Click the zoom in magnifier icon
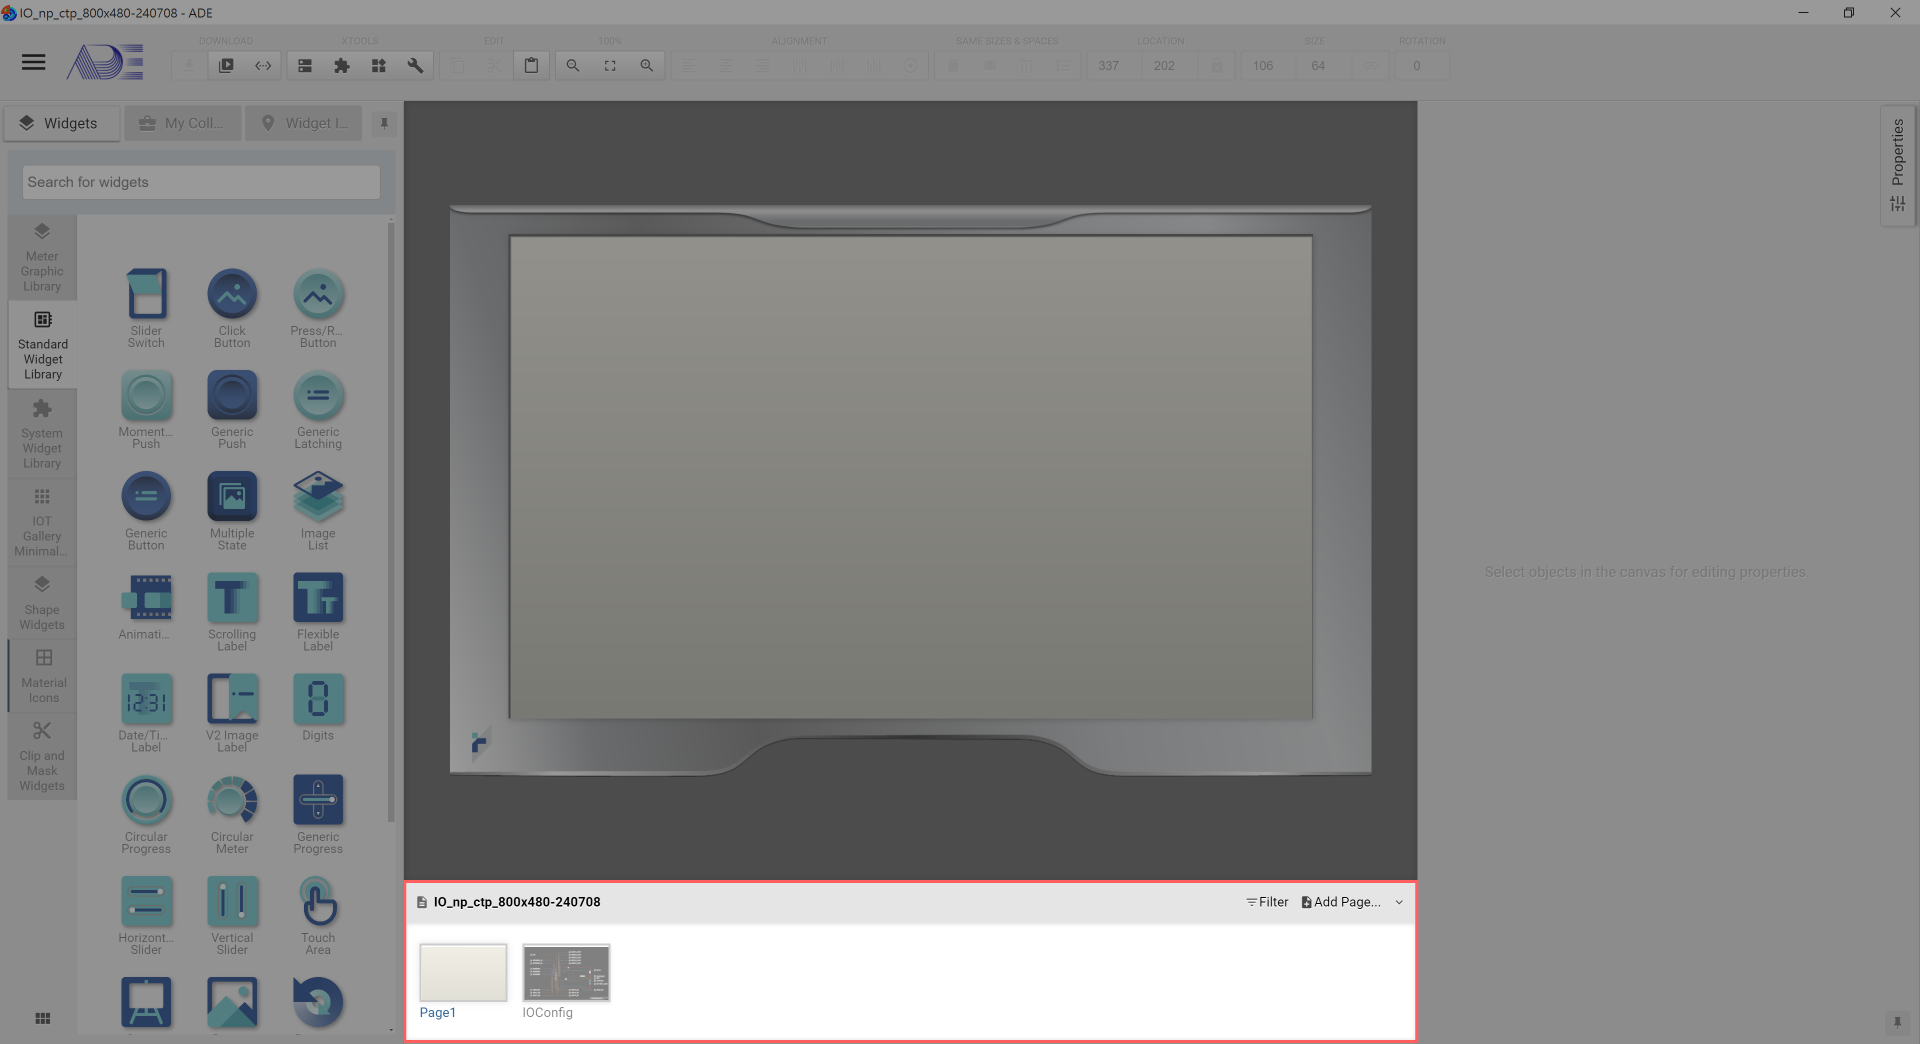 pos(647,66)
